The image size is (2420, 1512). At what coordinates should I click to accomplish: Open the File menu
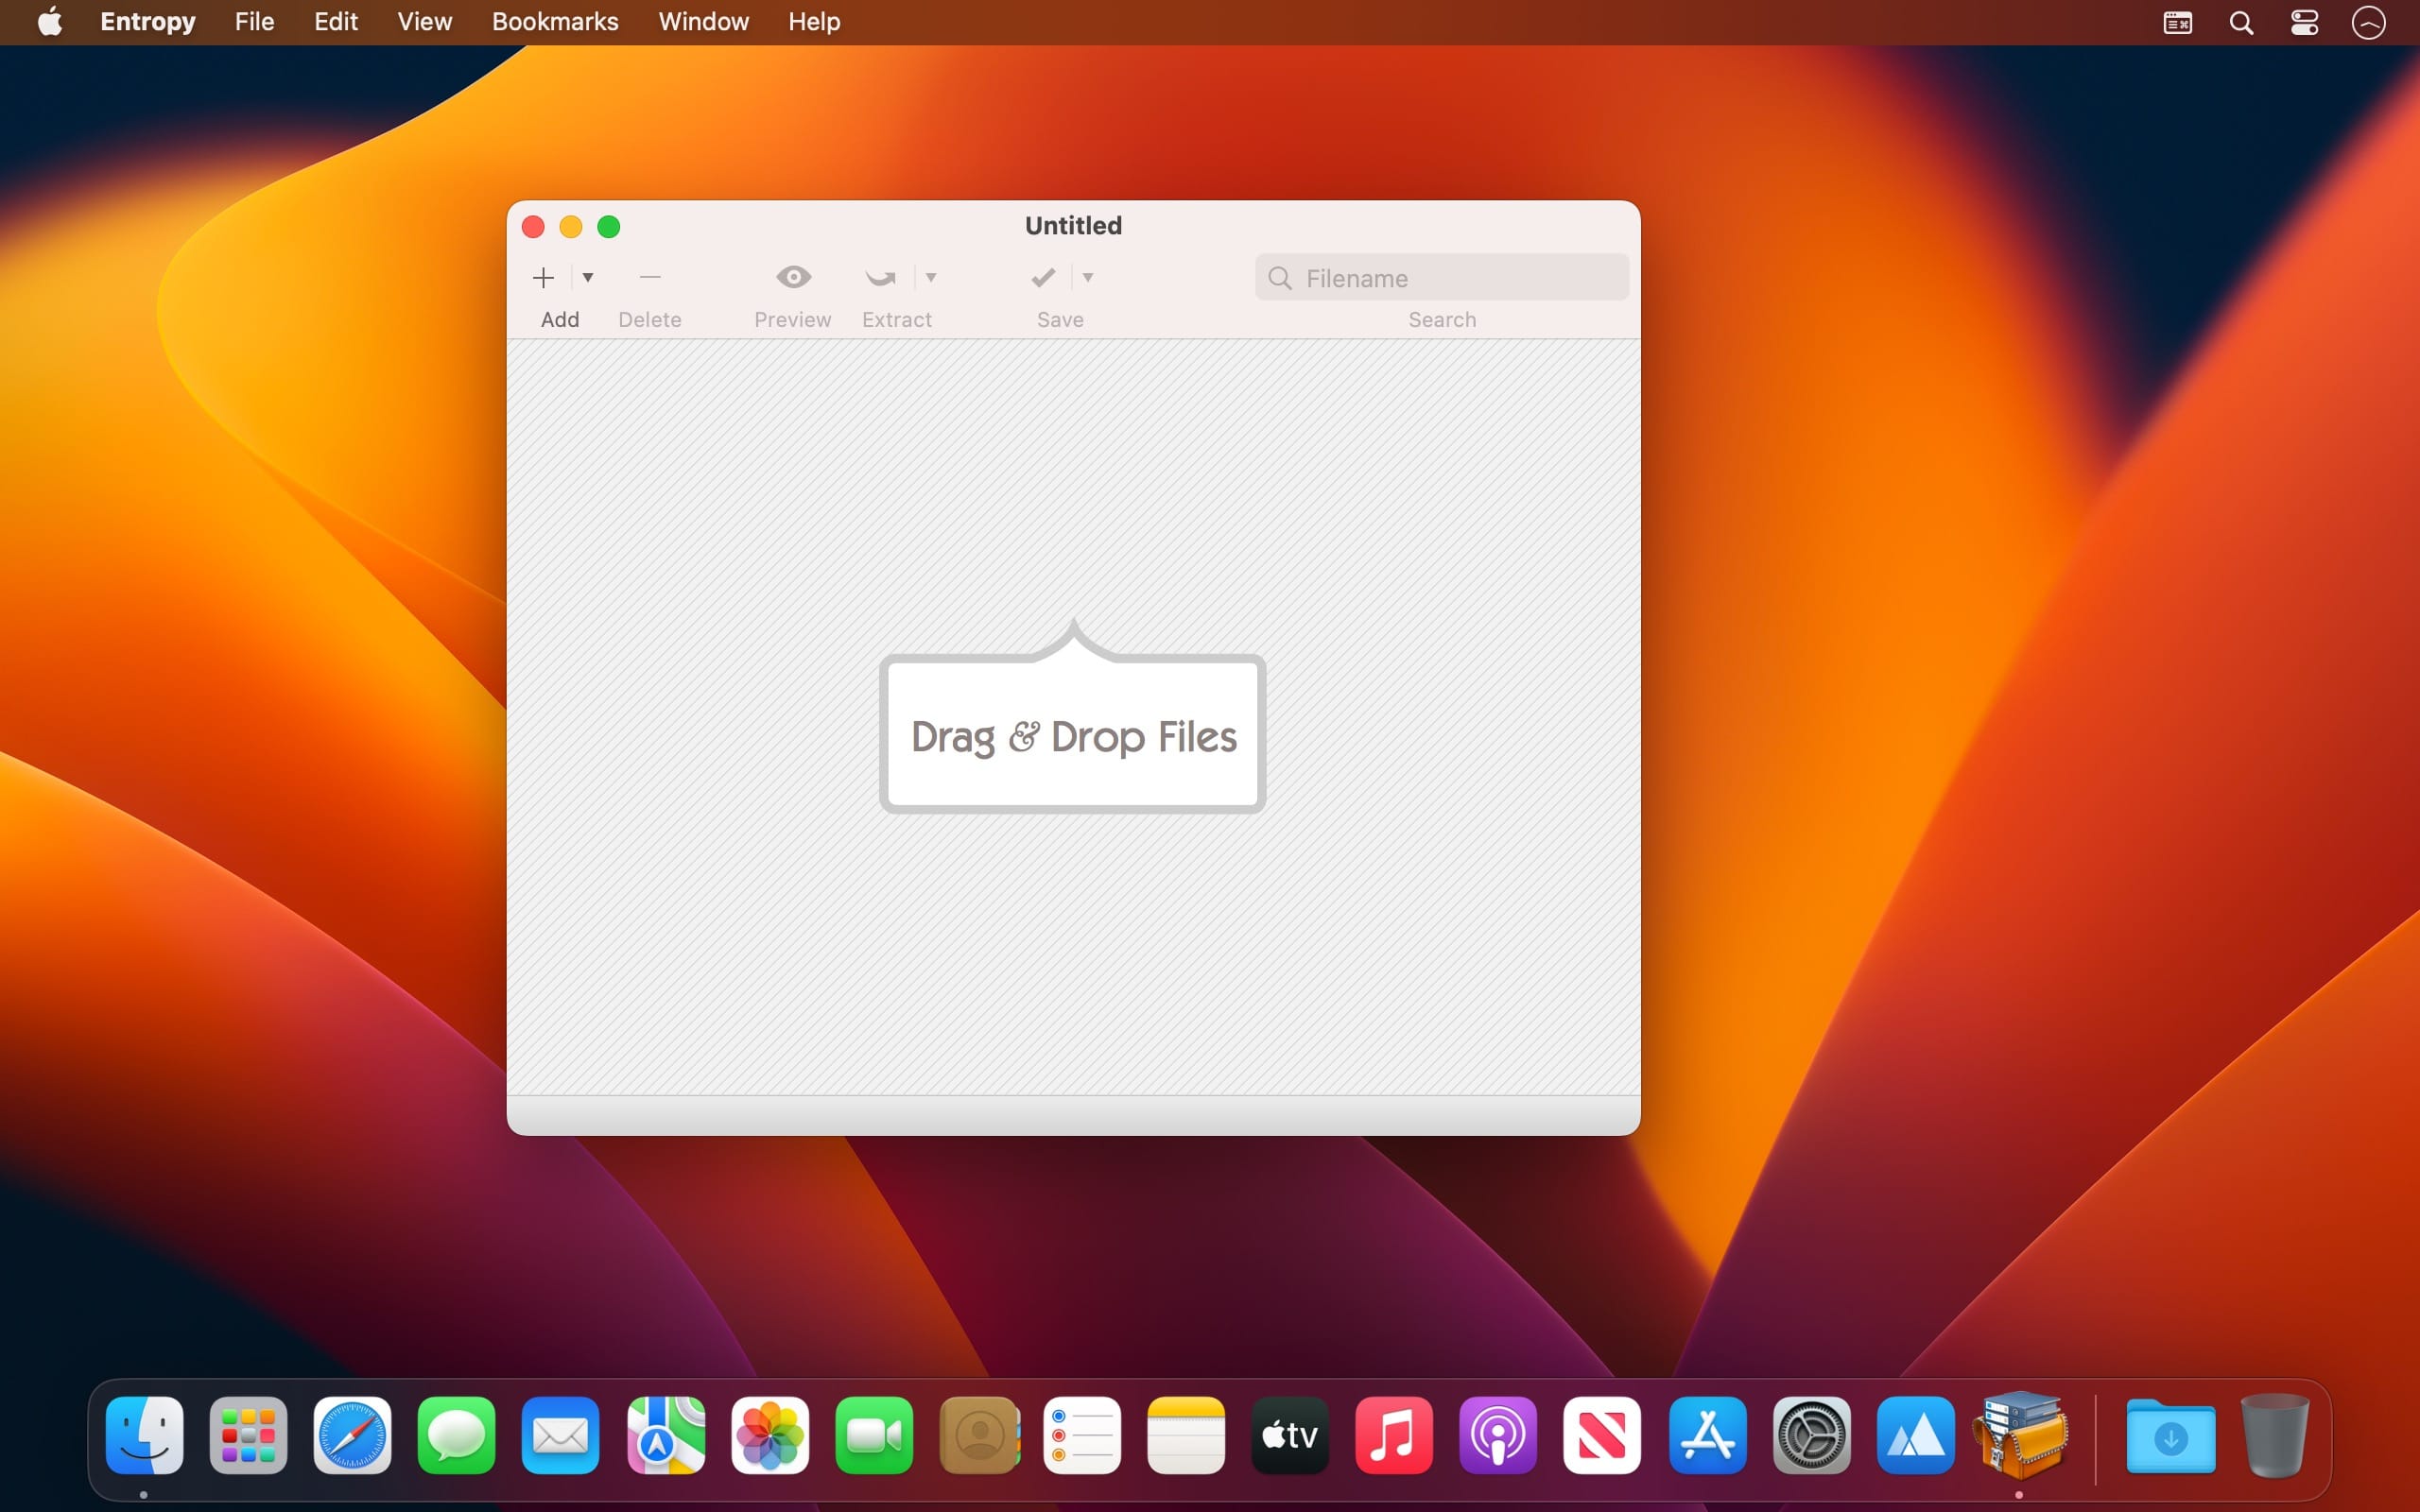point(254,22)
